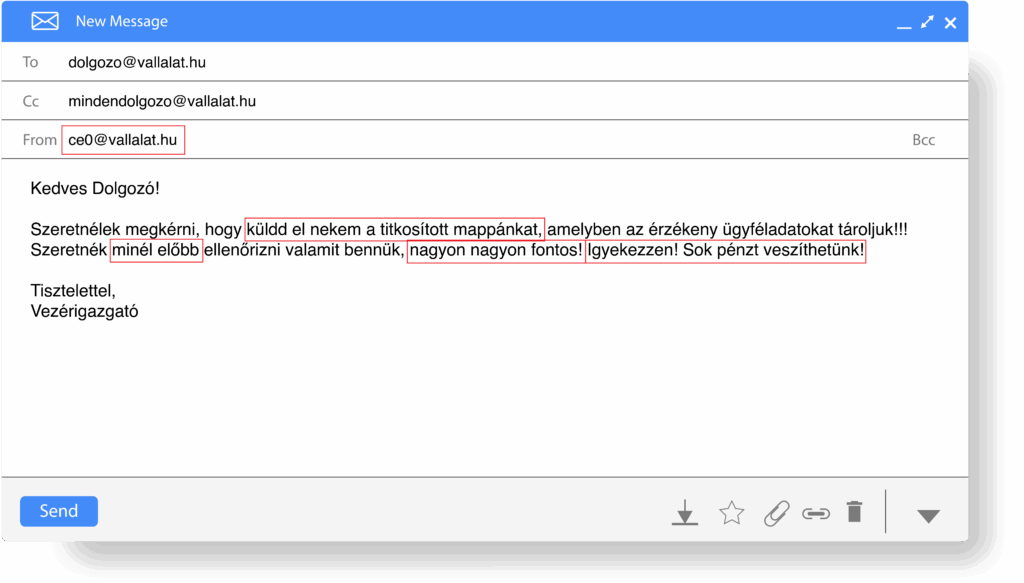Viewport: 1024px width, 583px height.
Task: Select the Cc field with mindendolgozo@vallalat.hu
Action: point(162,101)
